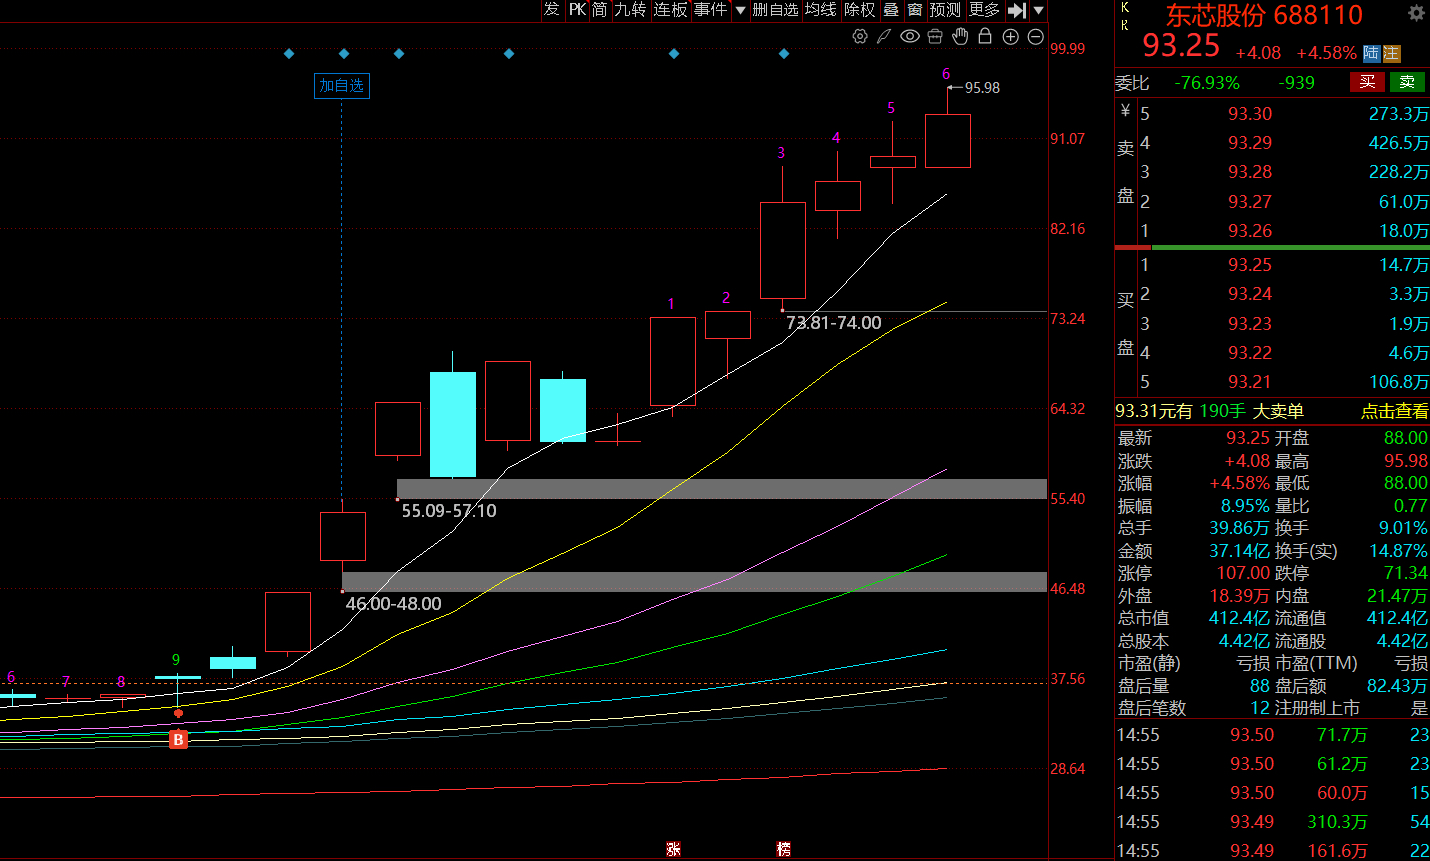Click buy level 5 price 93.21
The image size is (1430, 861).
point(1250,382)
